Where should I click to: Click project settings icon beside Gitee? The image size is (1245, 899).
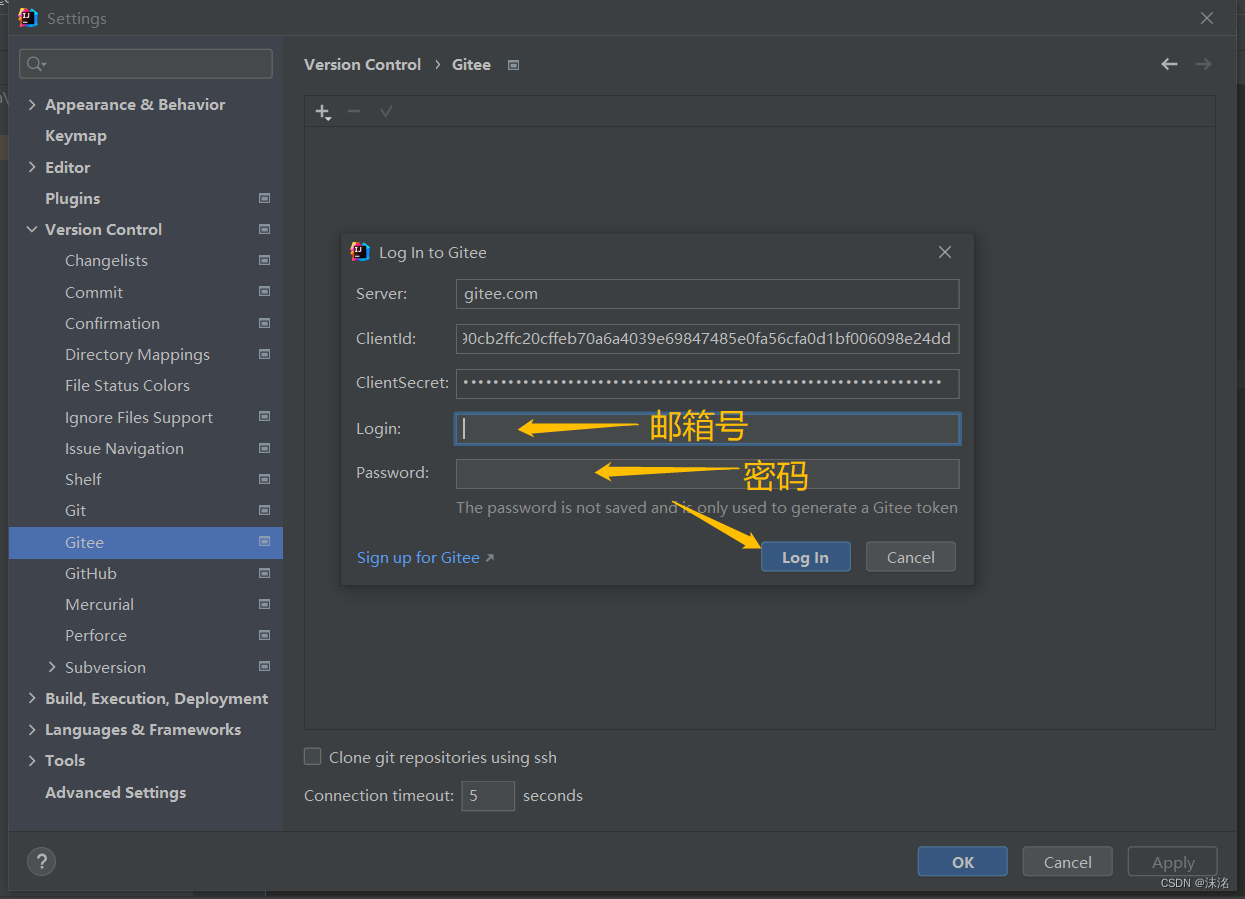(264, 542)
